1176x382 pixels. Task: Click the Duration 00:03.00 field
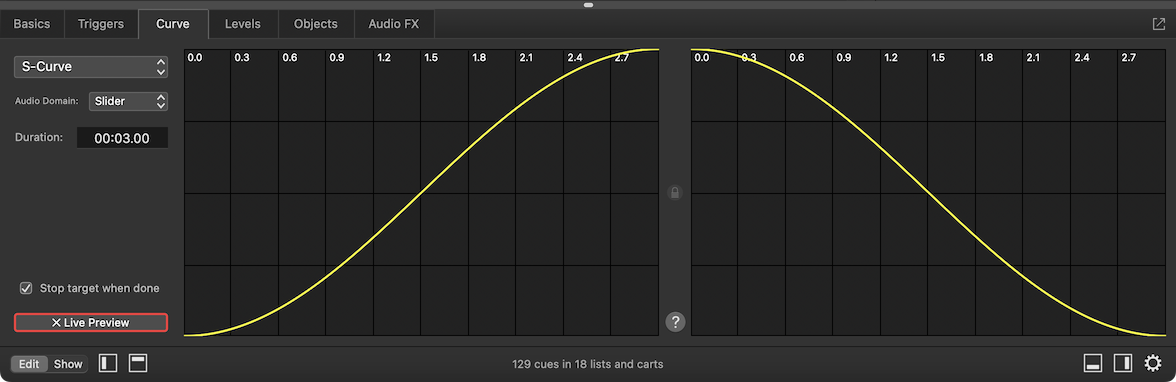click(x=122, y=138)
